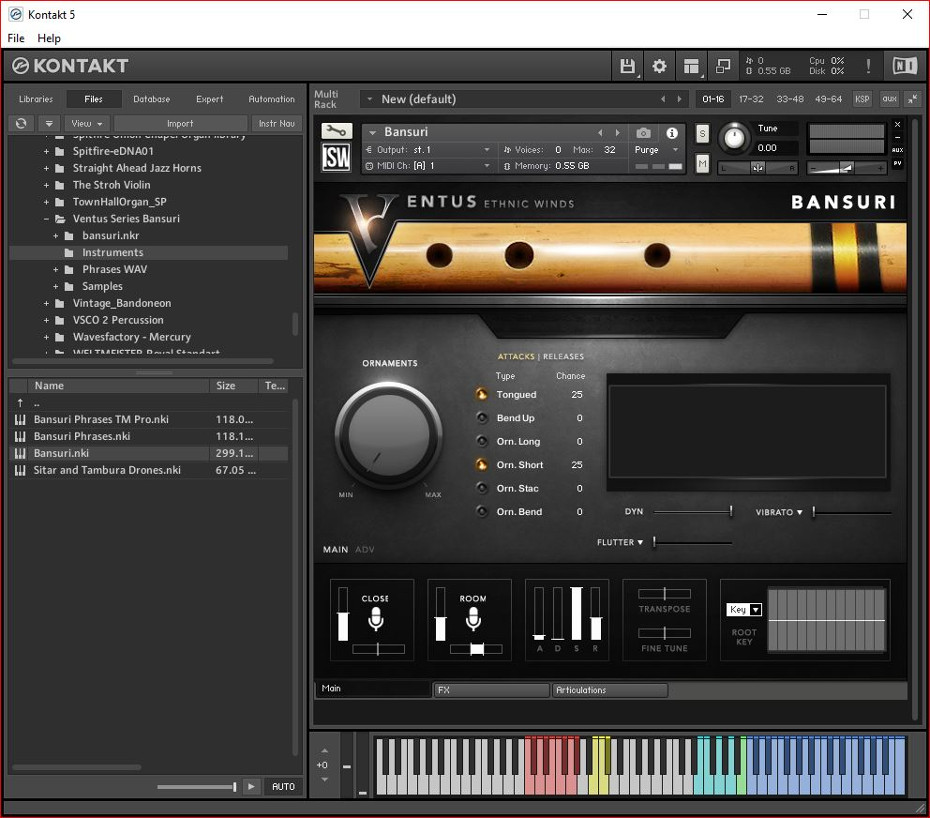Click the Instr Nav button
The width and height of the screenshot is (930, 818).
point(276,123)
